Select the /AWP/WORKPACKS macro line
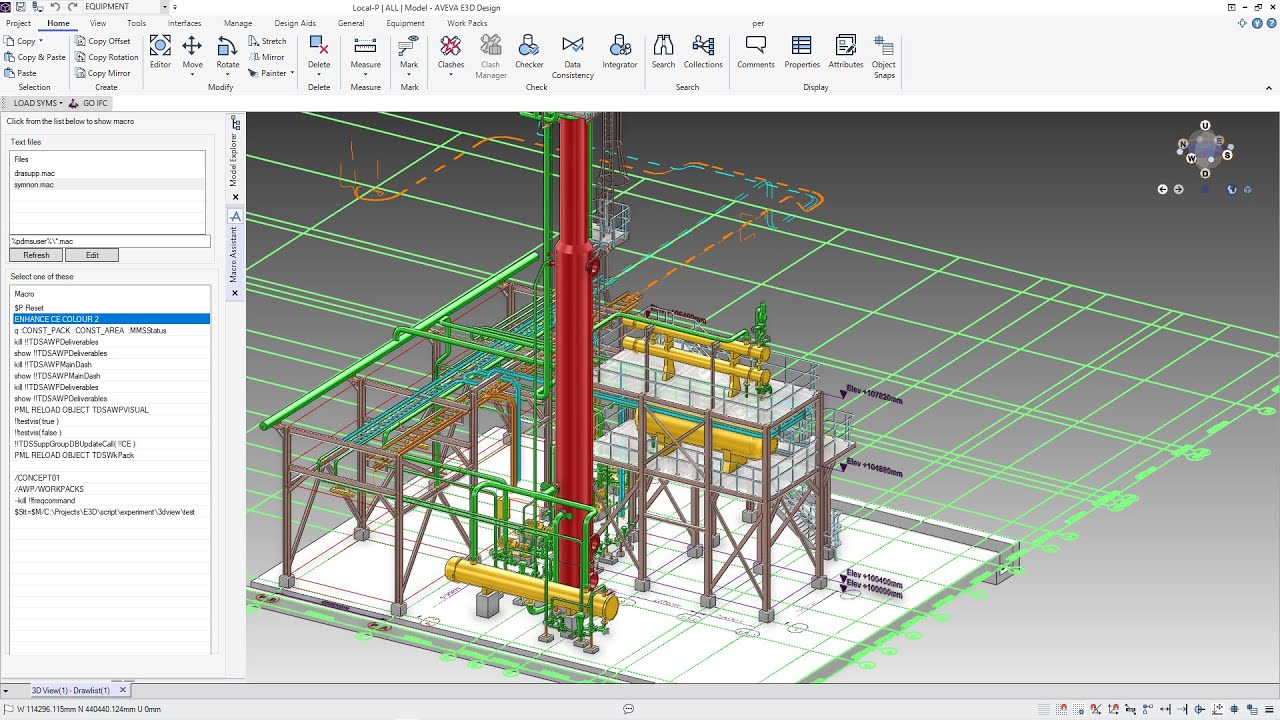 [x=111, y=489]
